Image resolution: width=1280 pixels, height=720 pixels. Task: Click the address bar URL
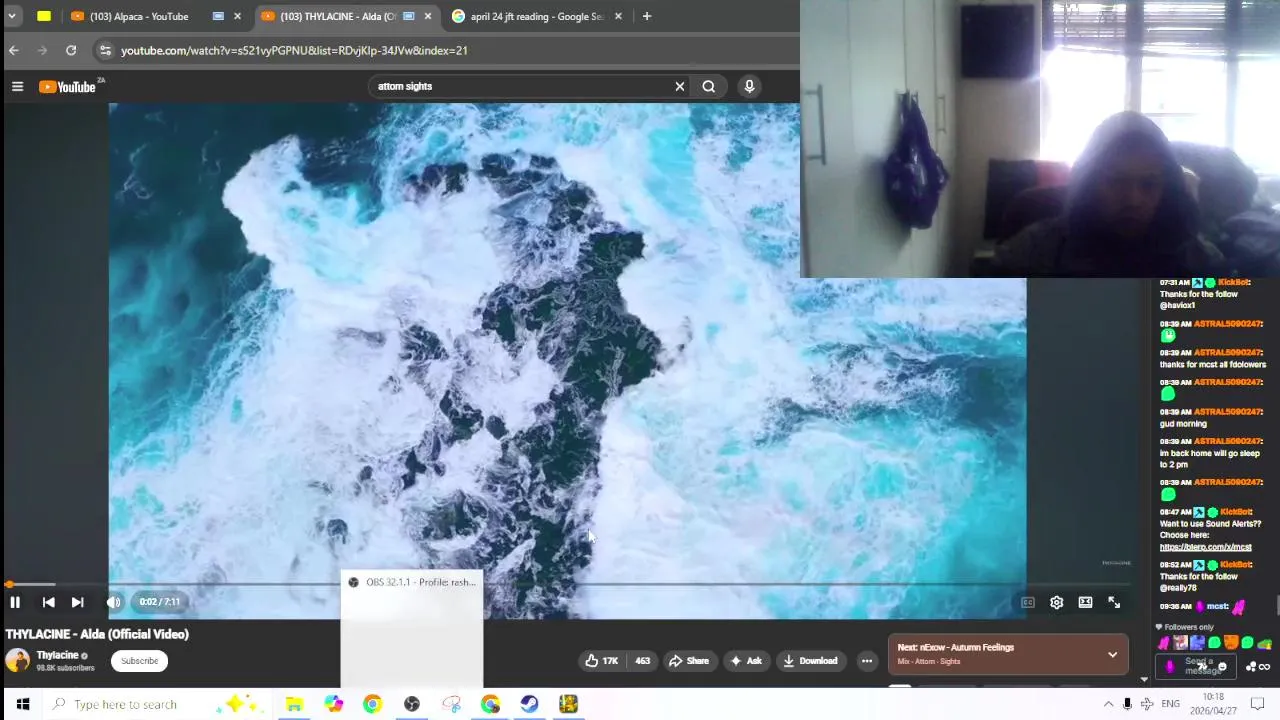[x=294, y=50]
